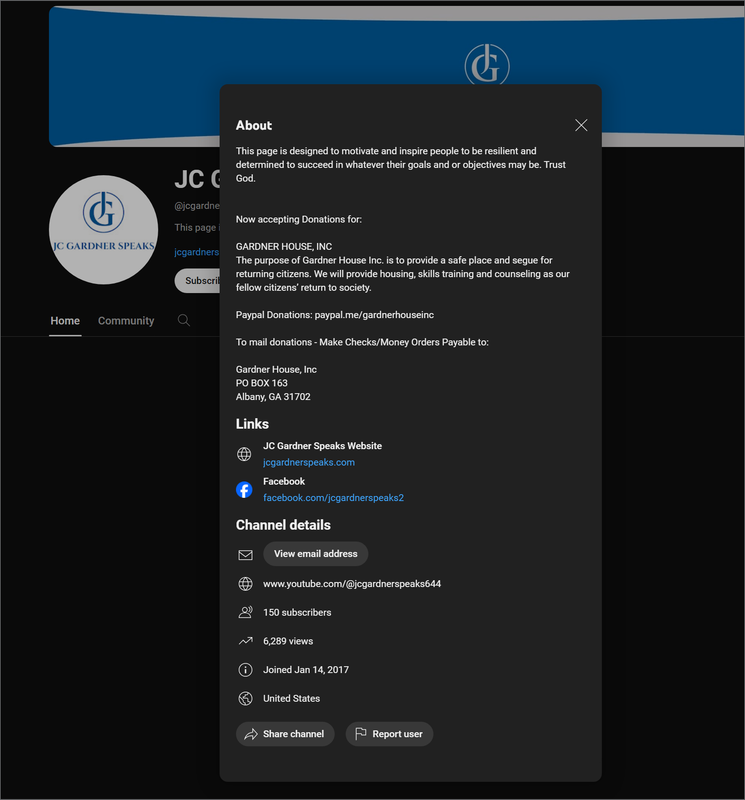Click the channel search magnifier icon
This screenshot has width=745, height=800.
[184, 320]
